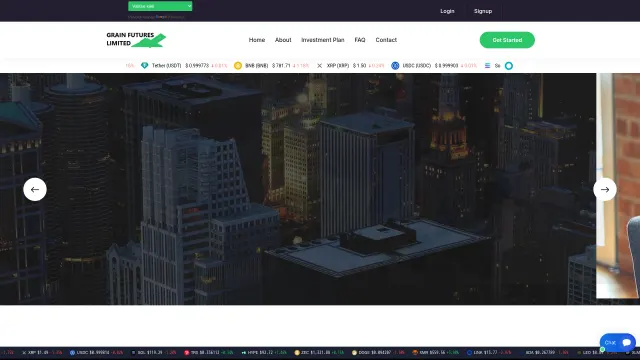
Task: Click the teal ring icon at the ticker end
Action: click(x=509, y=66)
